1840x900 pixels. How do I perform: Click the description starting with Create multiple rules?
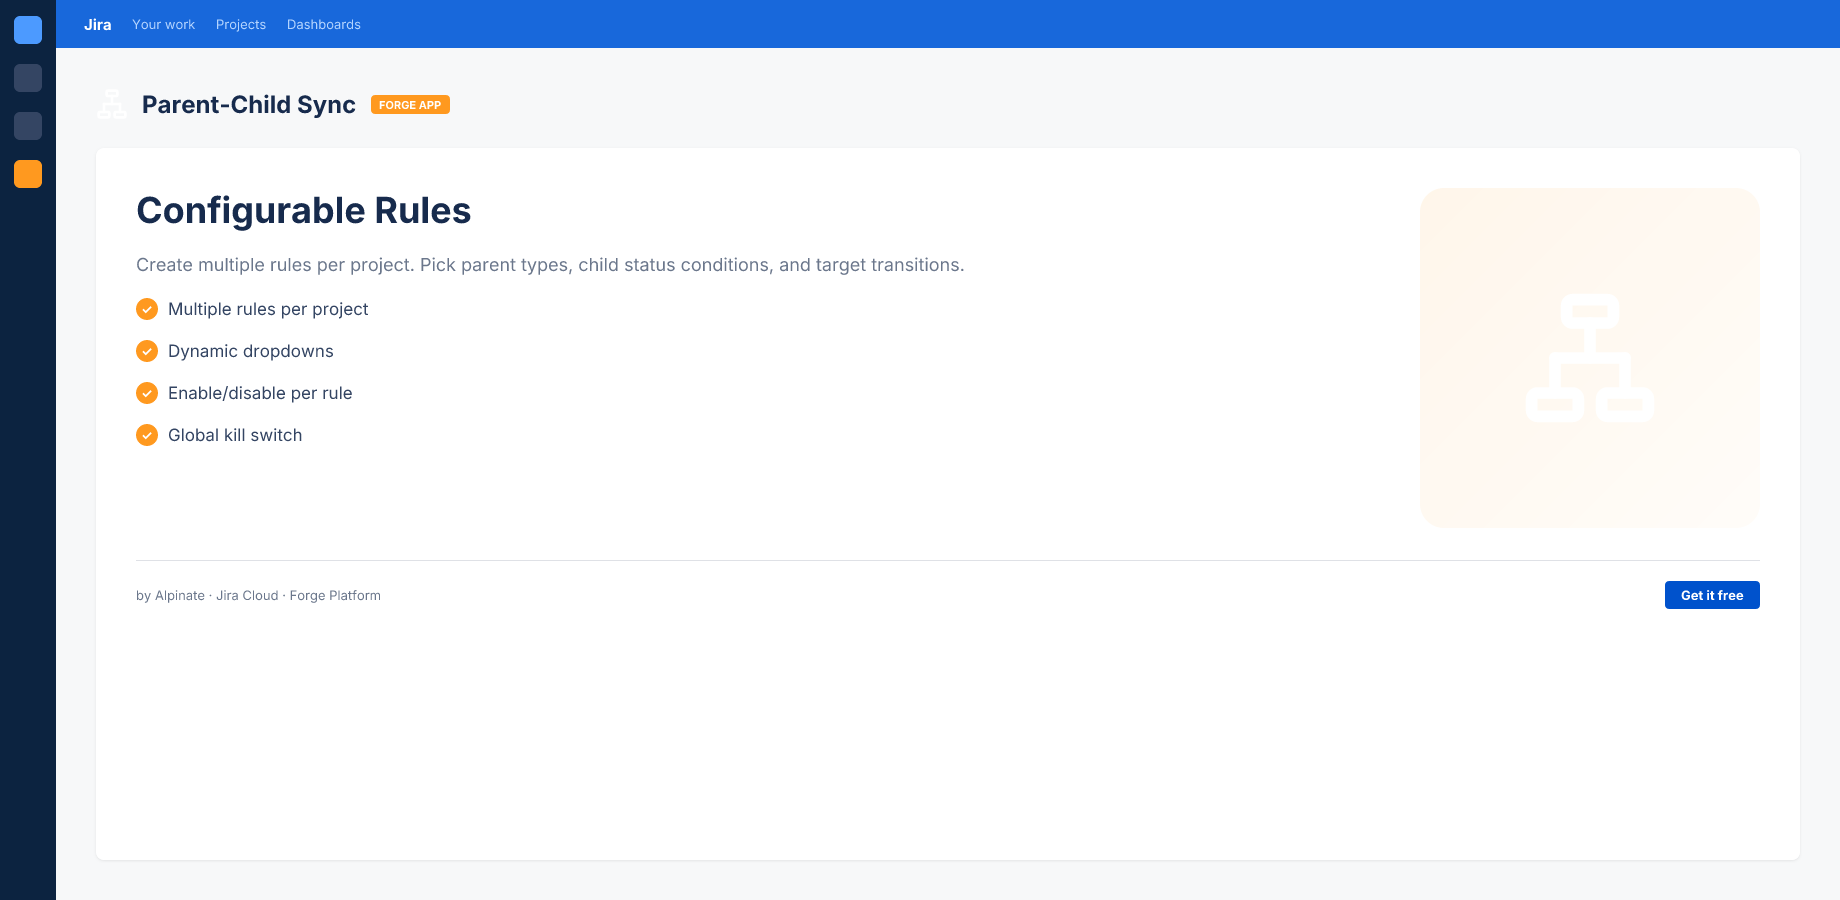pyautogui.click(x=550, y=265)
